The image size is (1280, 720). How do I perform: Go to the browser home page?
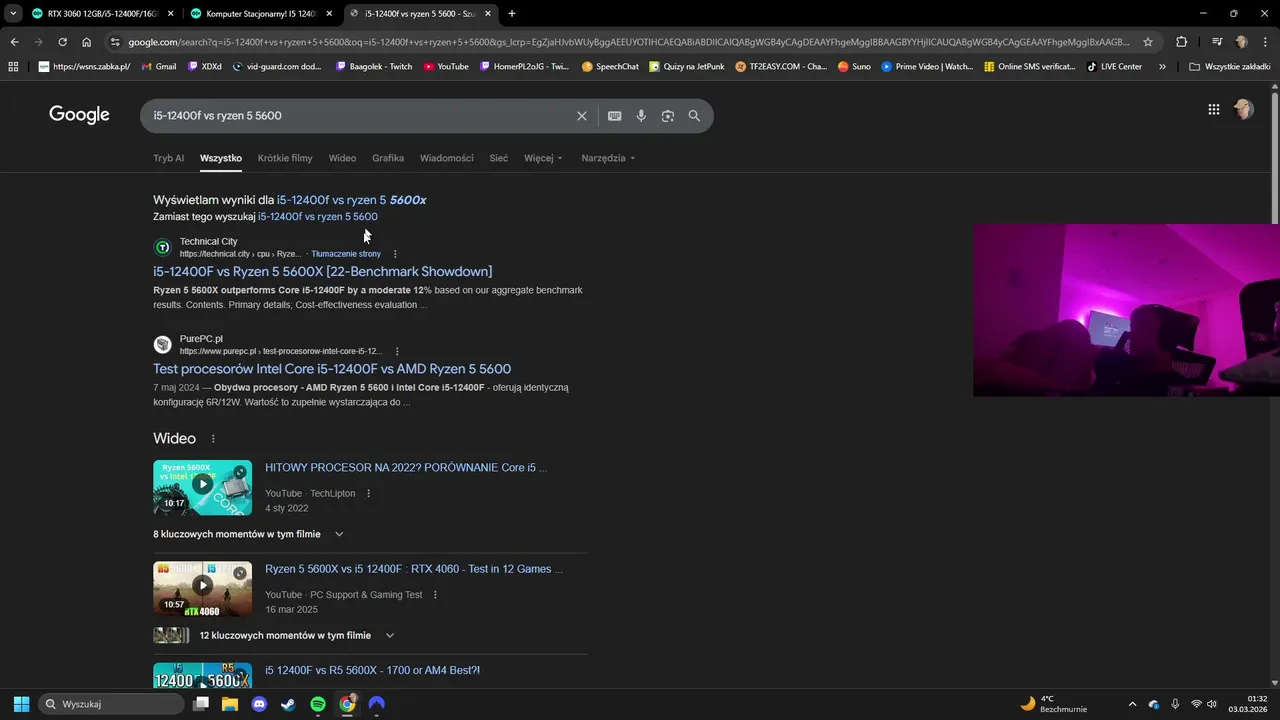pyautogui.click(x=86, y=42)
